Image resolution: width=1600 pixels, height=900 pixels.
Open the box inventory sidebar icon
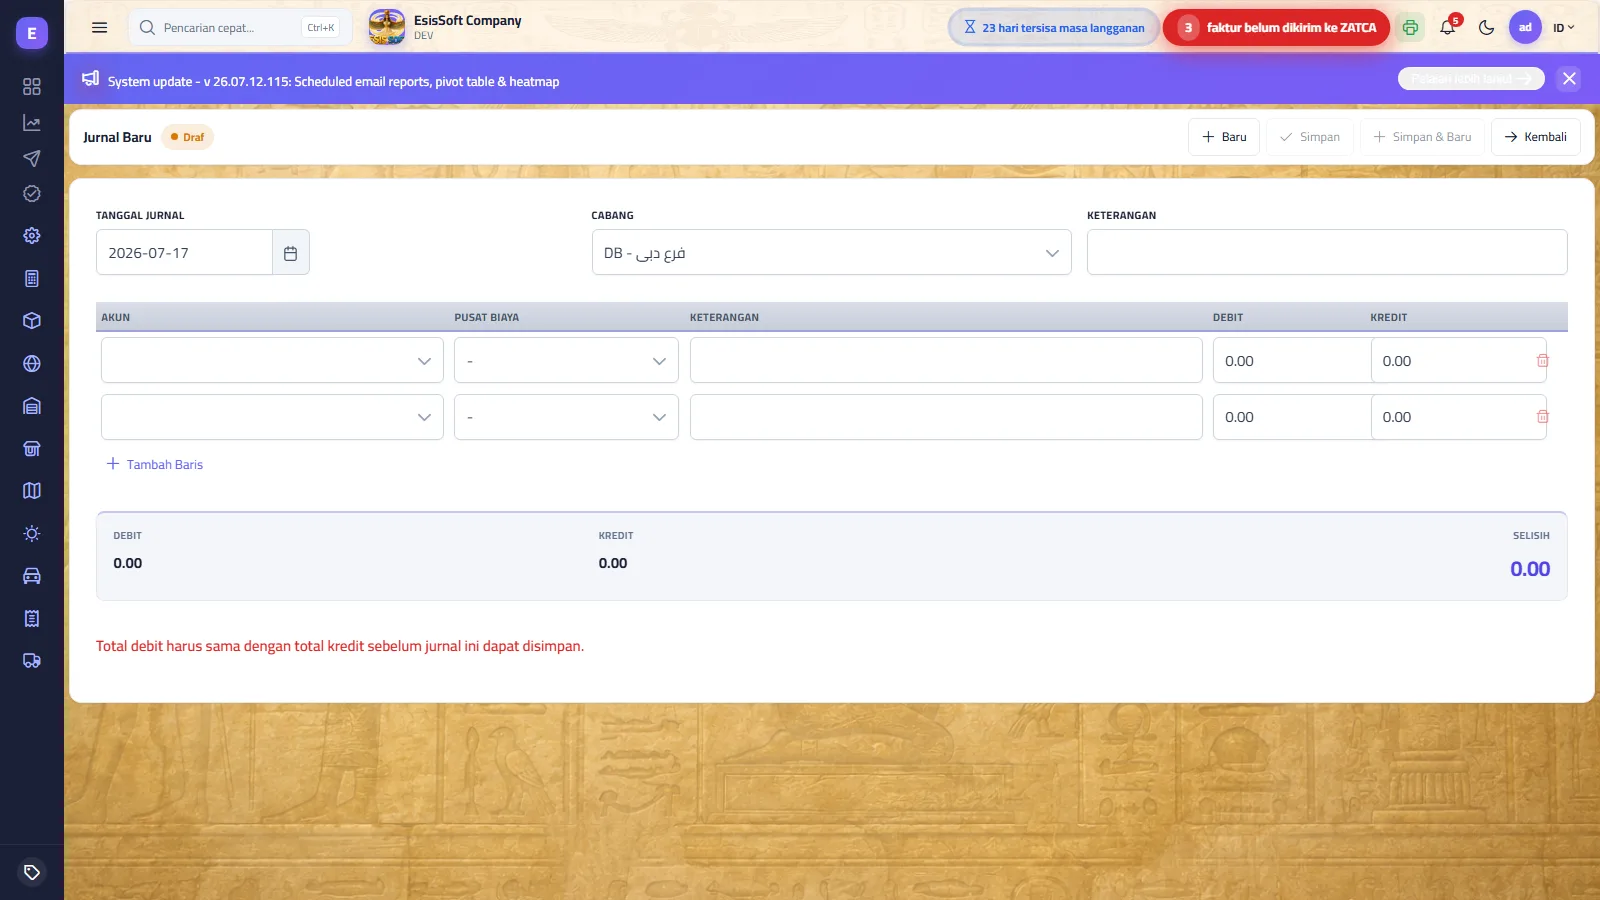(x=32, y=321)
